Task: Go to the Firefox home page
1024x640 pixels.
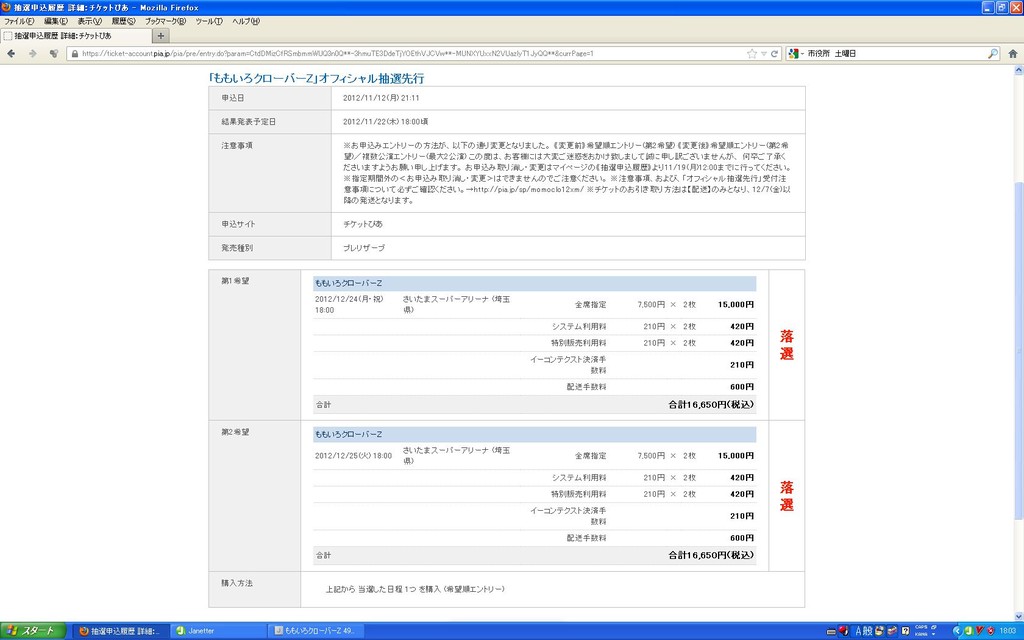Action: point(1012,54)
